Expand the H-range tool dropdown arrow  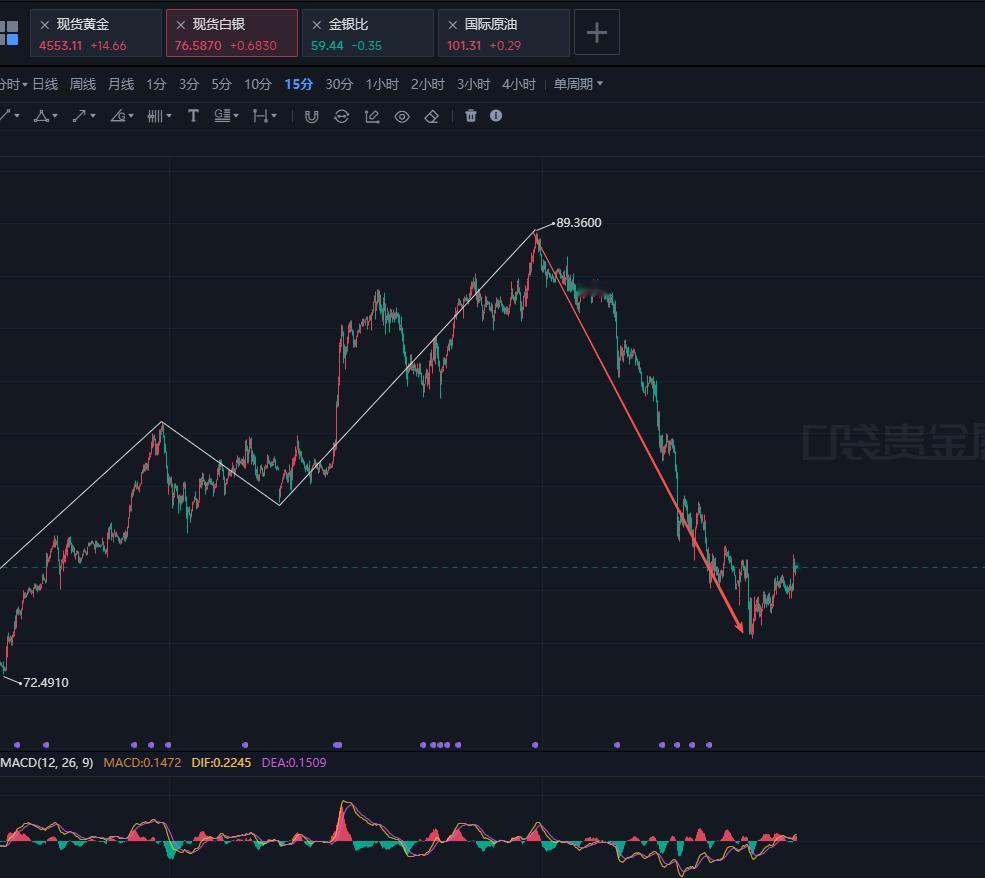275,116
